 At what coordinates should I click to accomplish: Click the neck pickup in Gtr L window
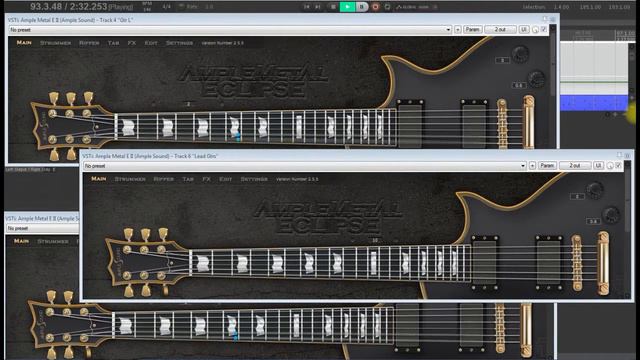pyautogui.click(x=410, y=124)
